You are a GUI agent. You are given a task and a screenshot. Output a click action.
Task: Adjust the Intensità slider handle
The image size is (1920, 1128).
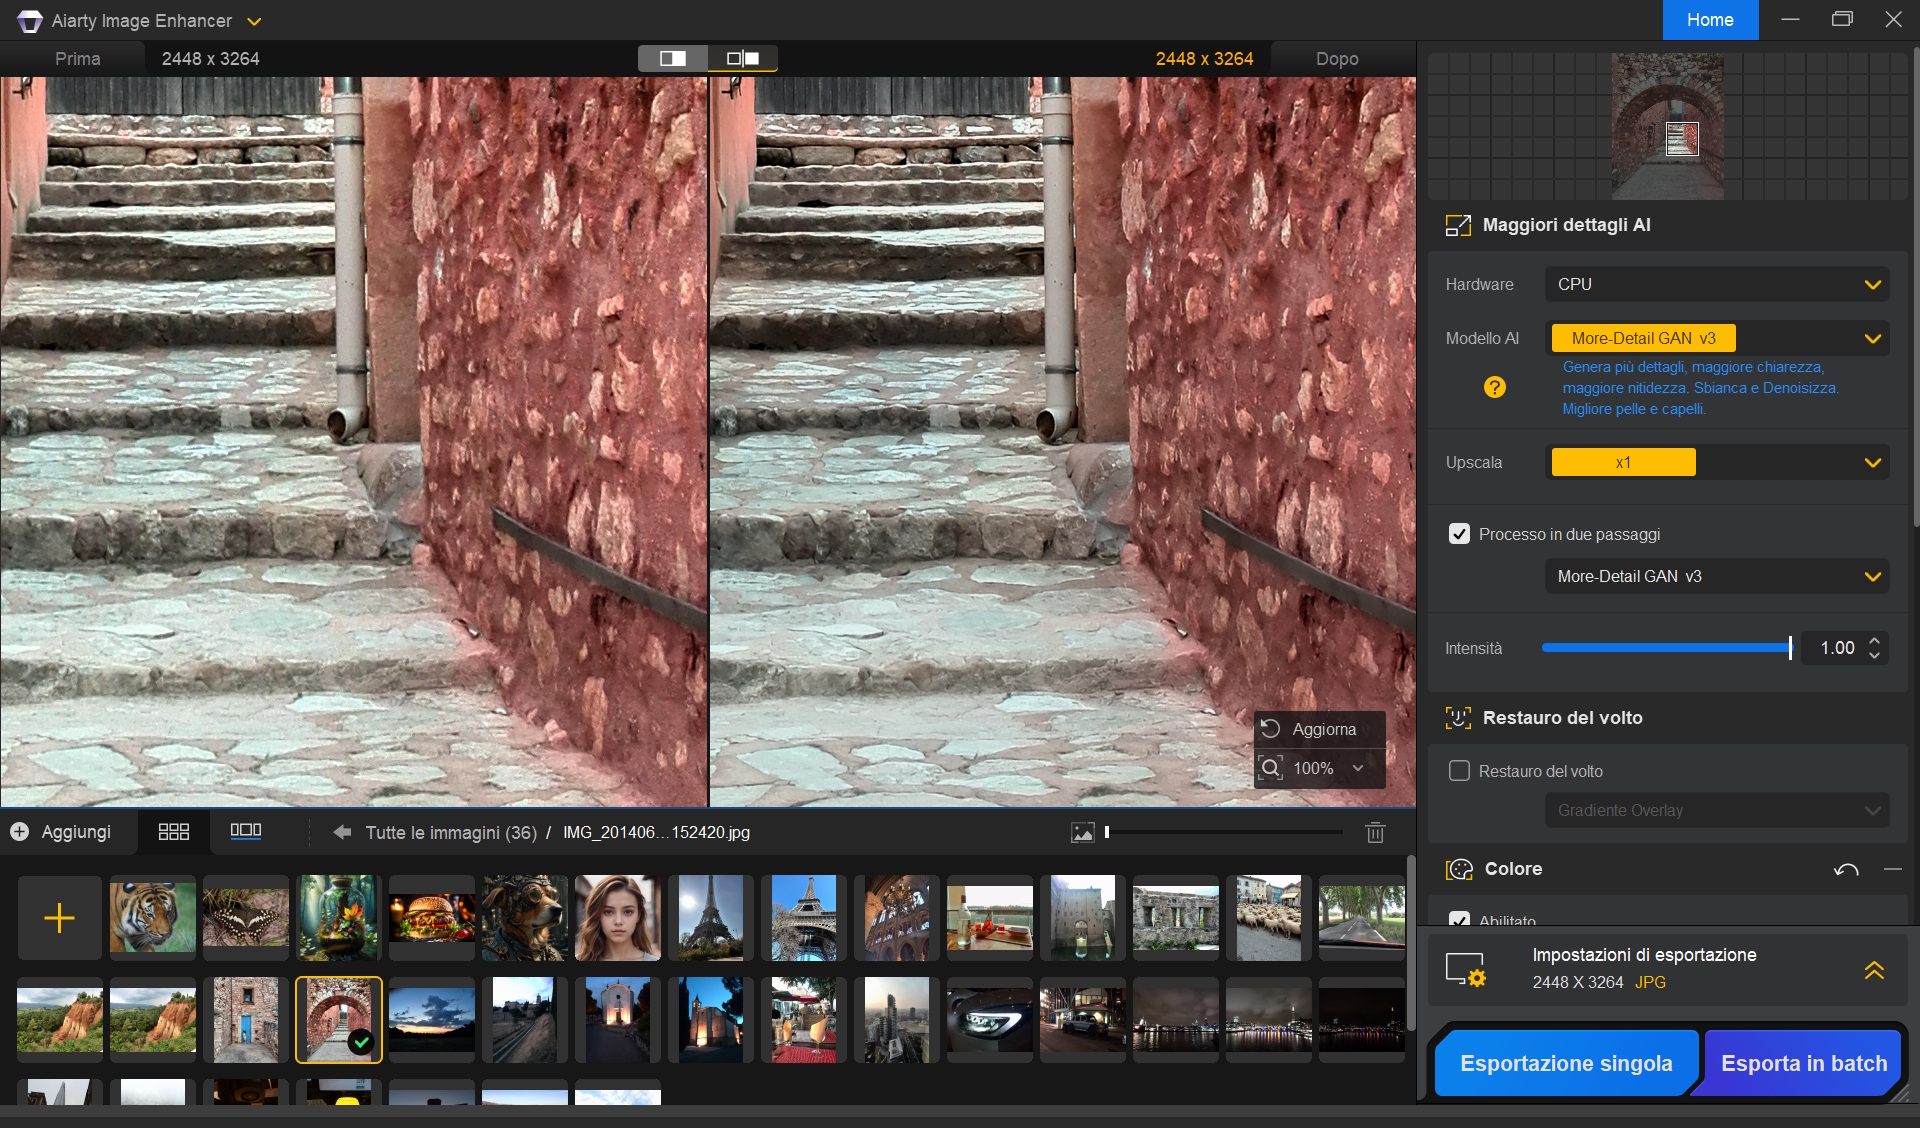coord(1789,648)
